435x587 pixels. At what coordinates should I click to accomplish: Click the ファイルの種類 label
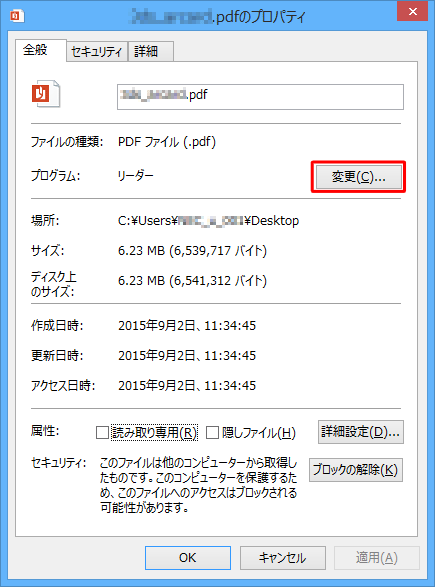click(67, 142)
